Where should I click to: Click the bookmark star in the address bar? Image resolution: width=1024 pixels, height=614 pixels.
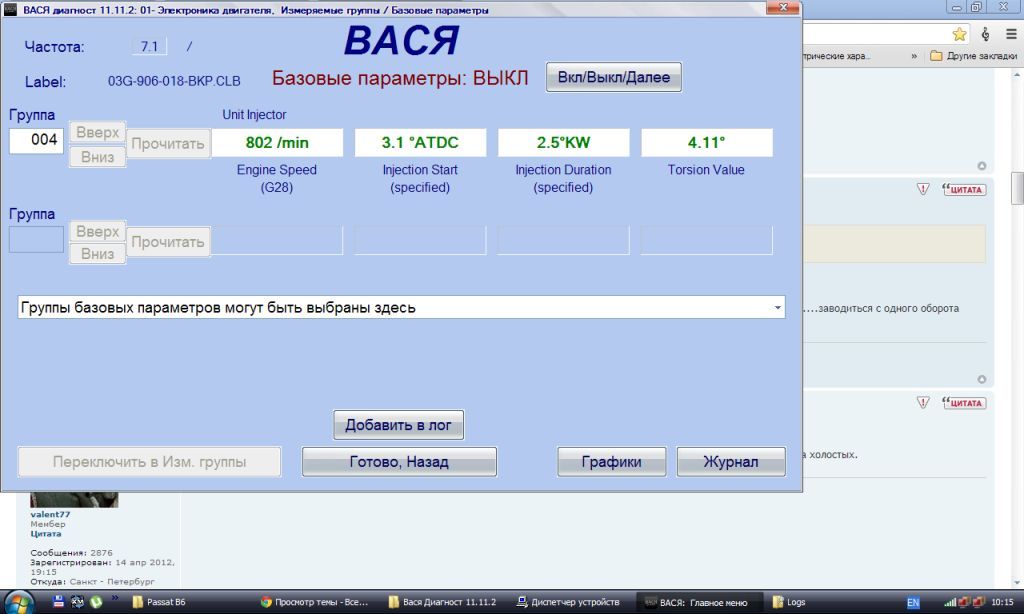(959, 34)
